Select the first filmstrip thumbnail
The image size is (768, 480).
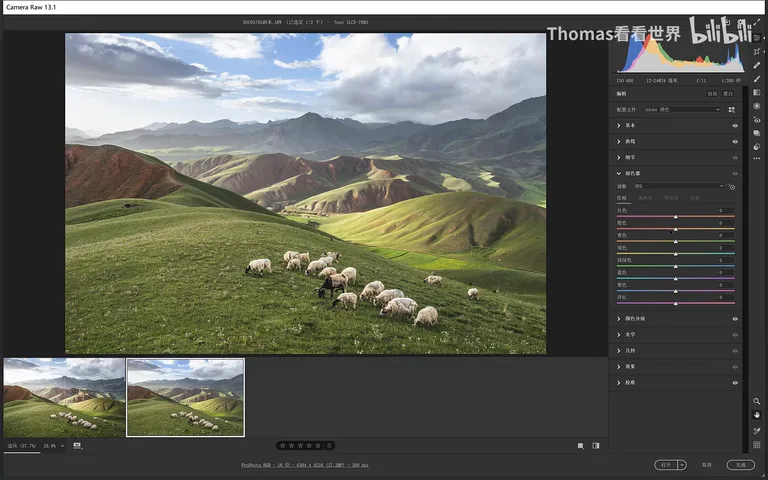point(64,397)
